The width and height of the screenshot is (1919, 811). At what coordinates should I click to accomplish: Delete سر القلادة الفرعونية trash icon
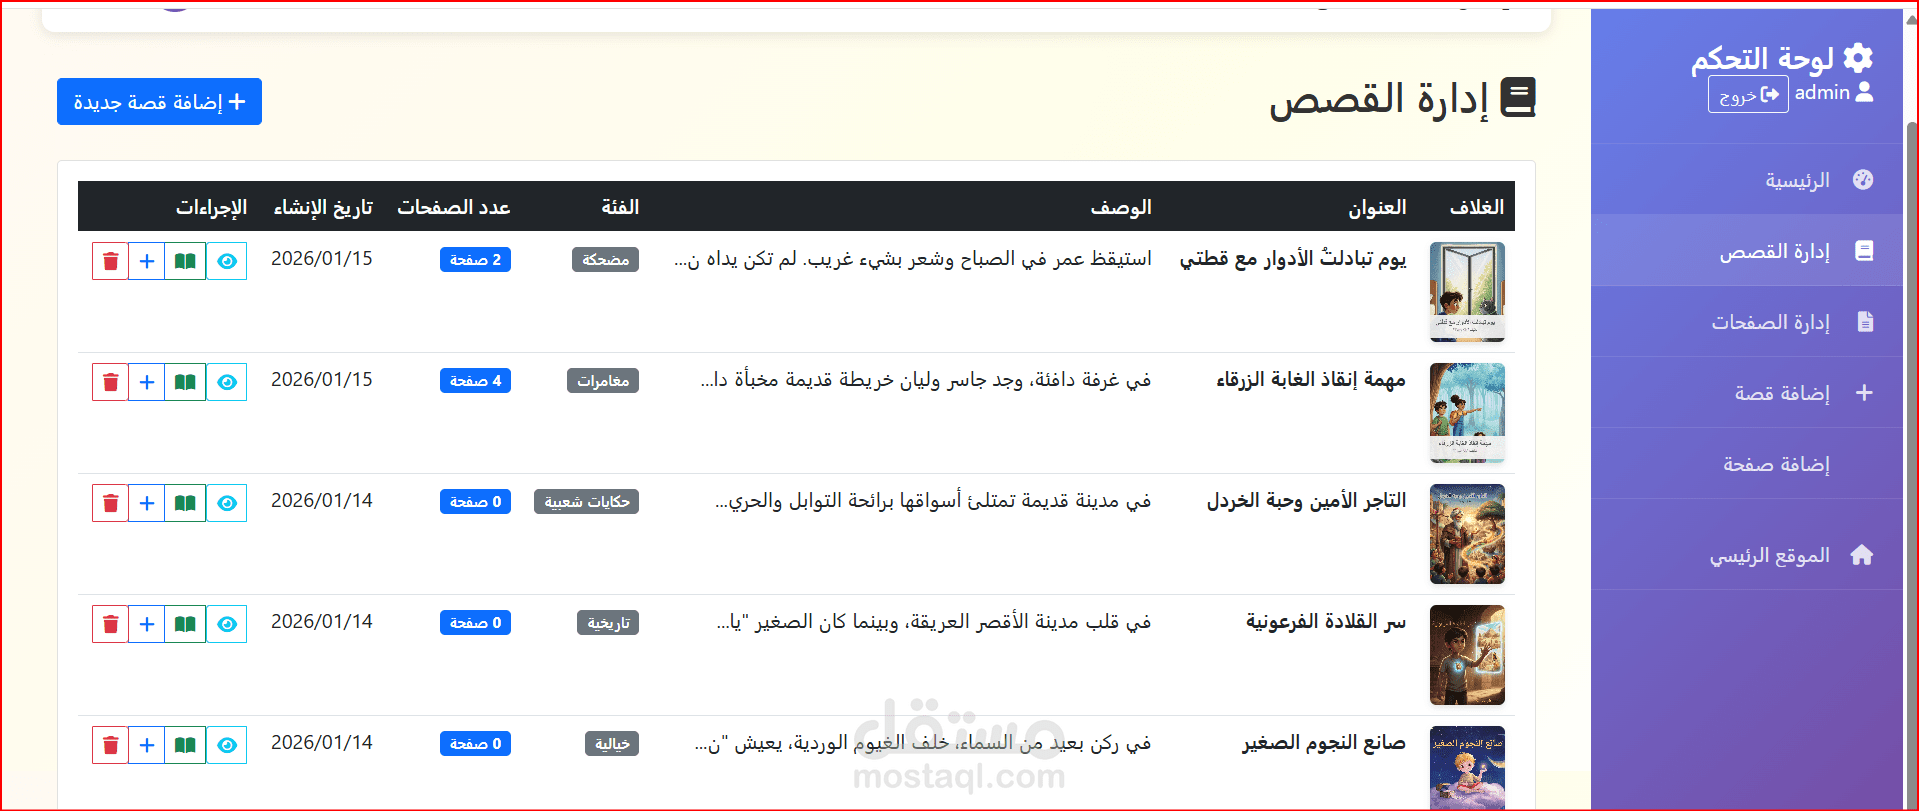pos(110,624)
